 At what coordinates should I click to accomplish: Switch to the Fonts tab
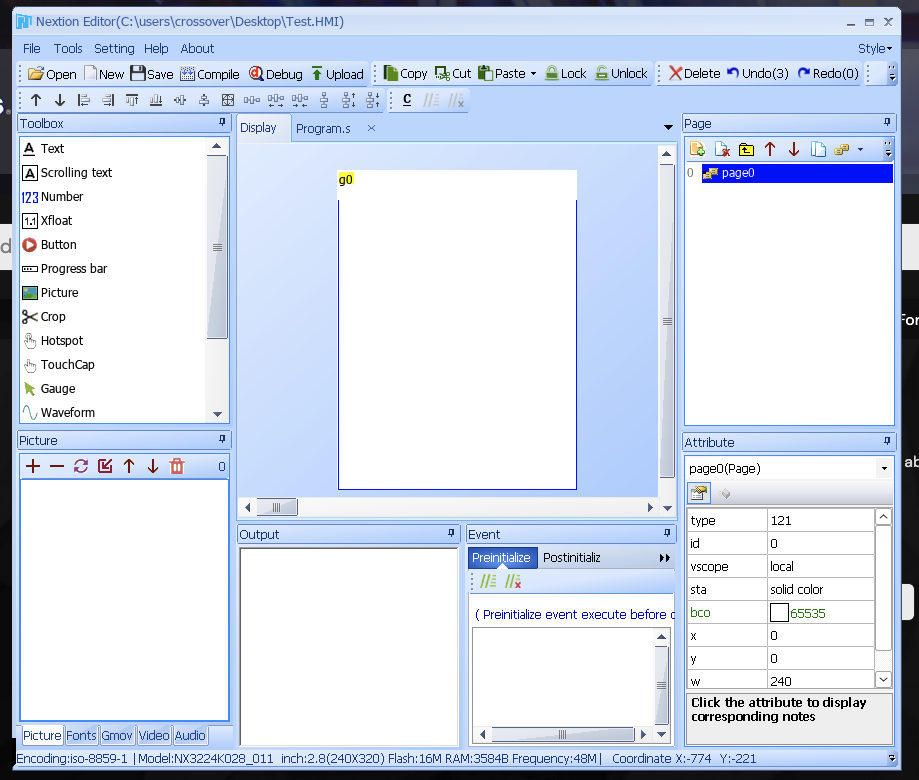coord(81,735)
